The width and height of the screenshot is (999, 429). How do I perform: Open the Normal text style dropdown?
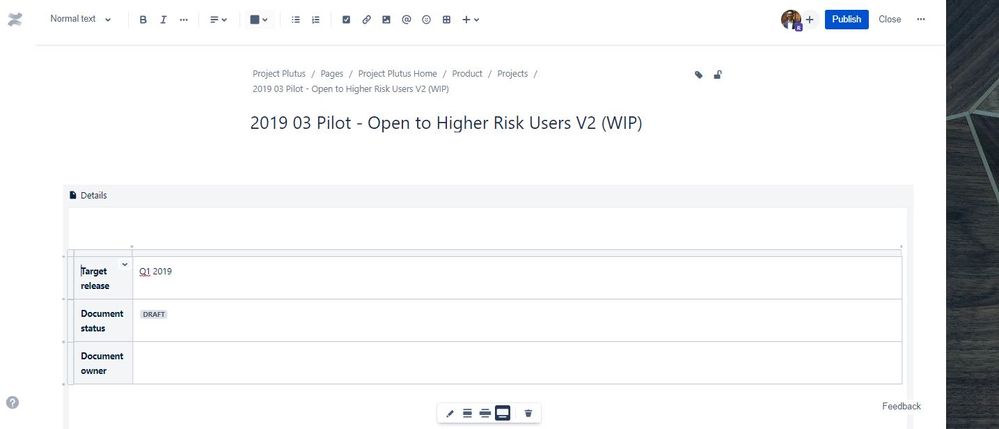tap(80, 19)
